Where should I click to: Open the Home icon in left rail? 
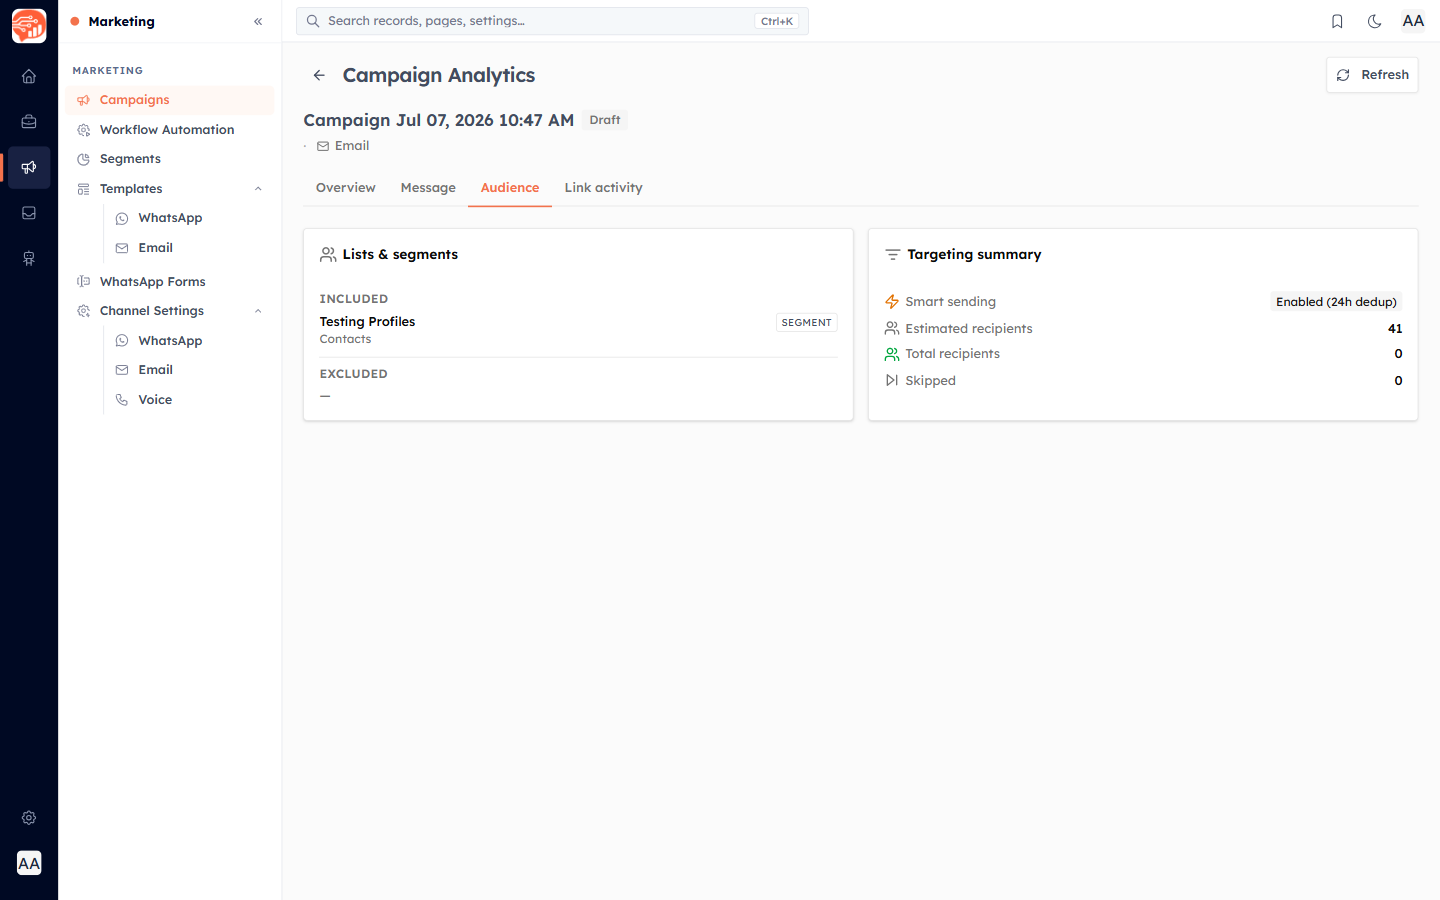click(29, 76)
